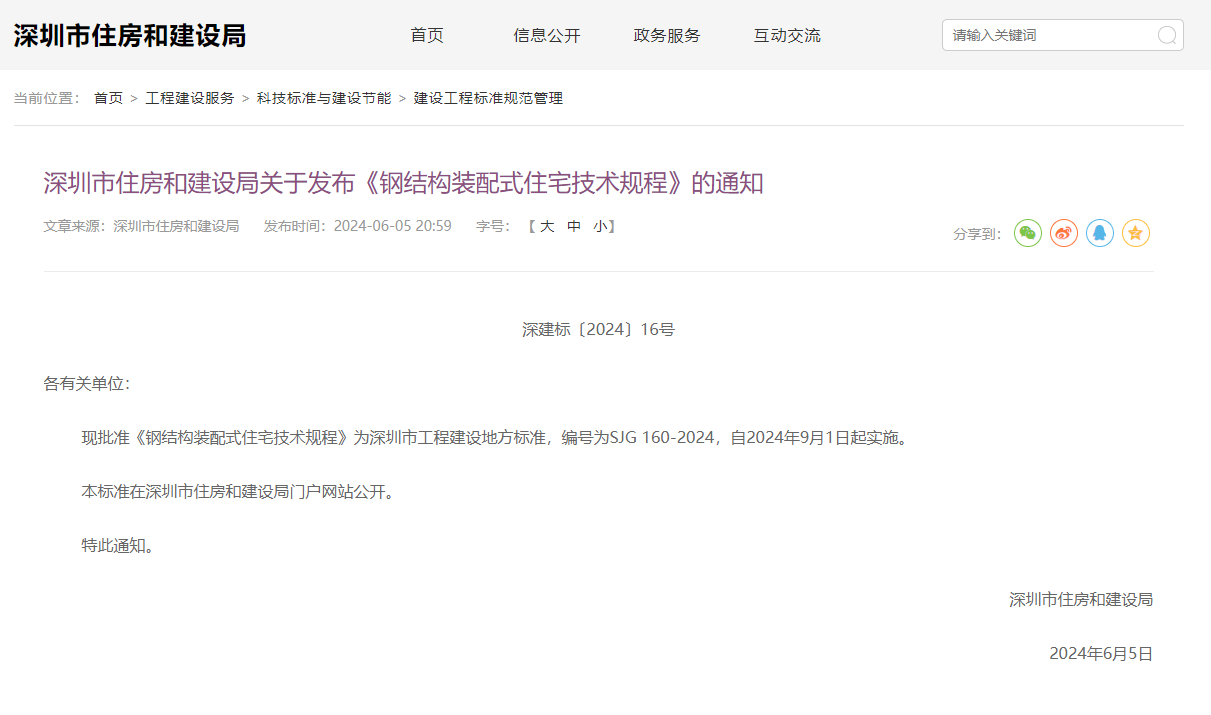
Task: Share the article to WeChat
Action: pyautogui.click(x=1028, y=233)
